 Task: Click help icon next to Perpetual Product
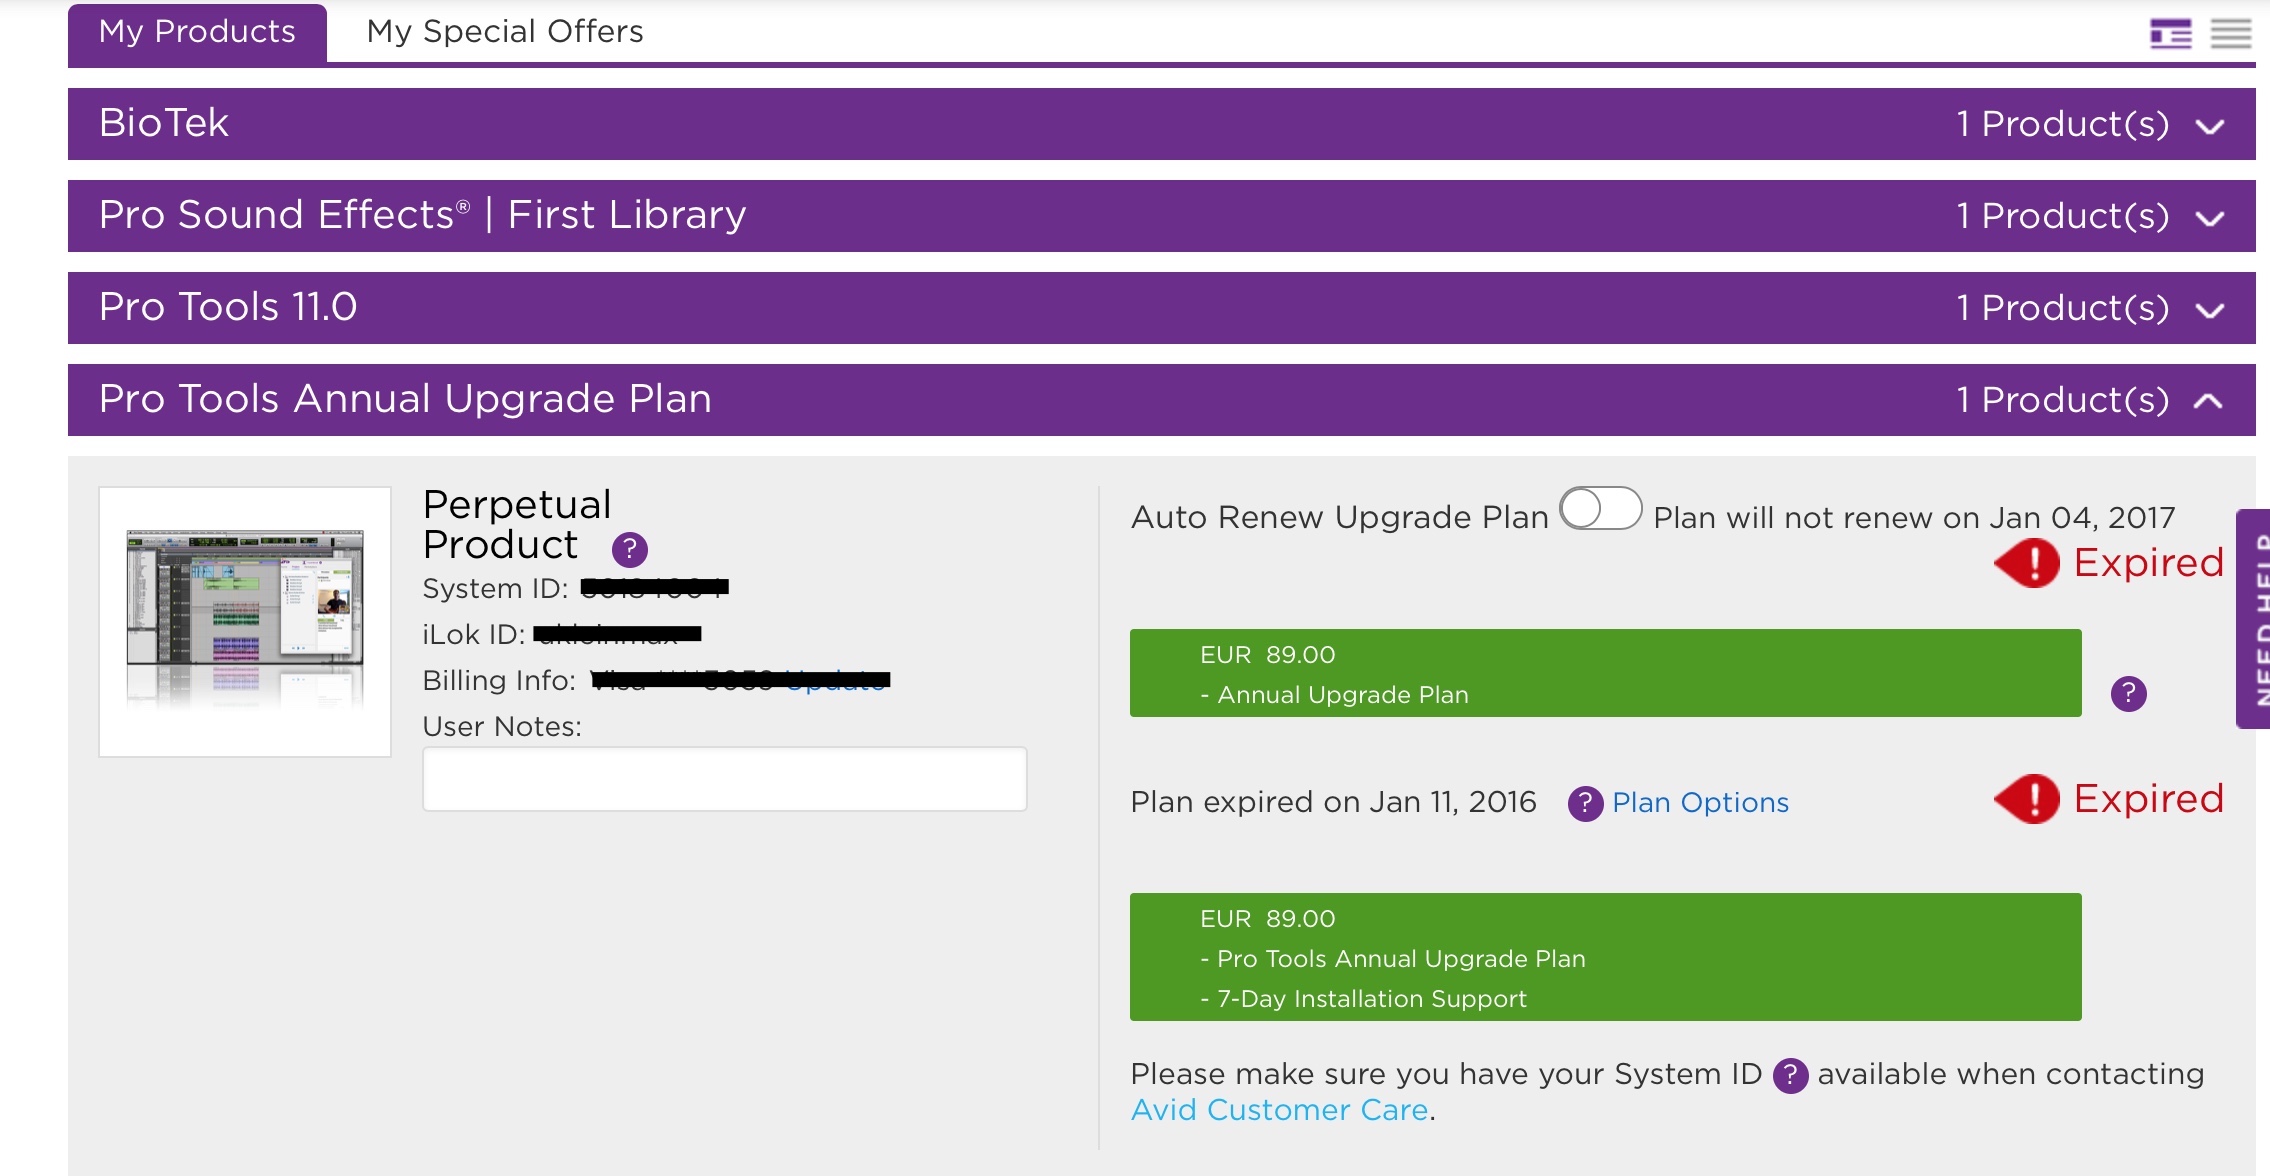point(629,549)
